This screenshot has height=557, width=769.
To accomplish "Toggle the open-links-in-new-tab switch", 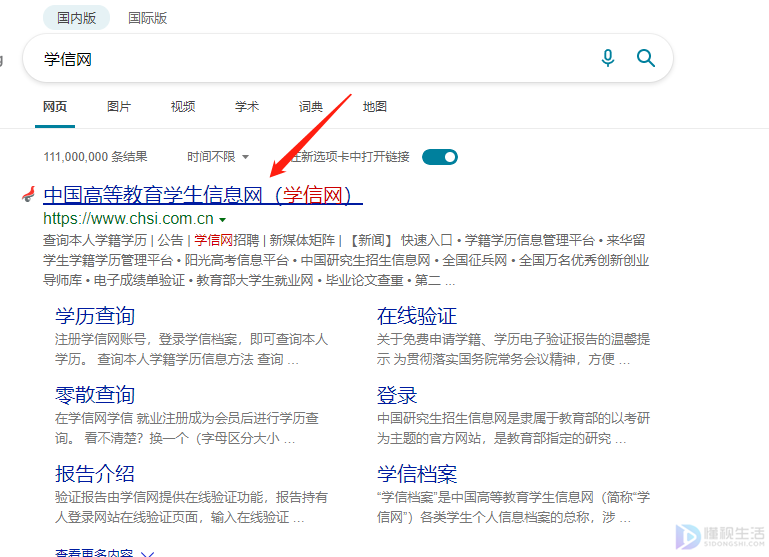I will [440, 157].
